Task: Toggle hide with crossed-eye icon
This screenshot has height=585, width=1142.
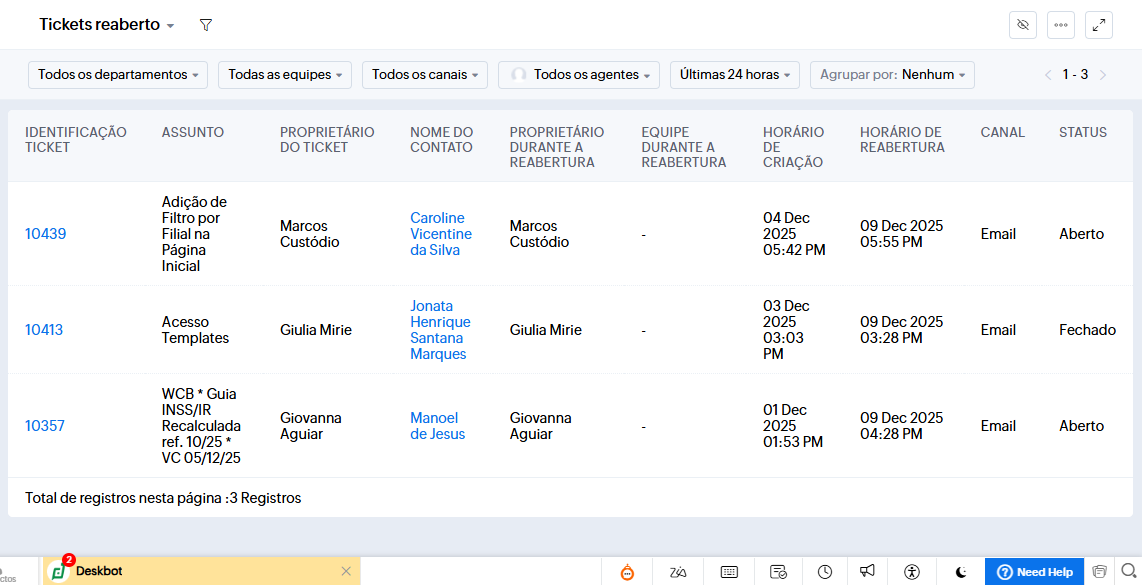Action: [x=1022, y=25]
